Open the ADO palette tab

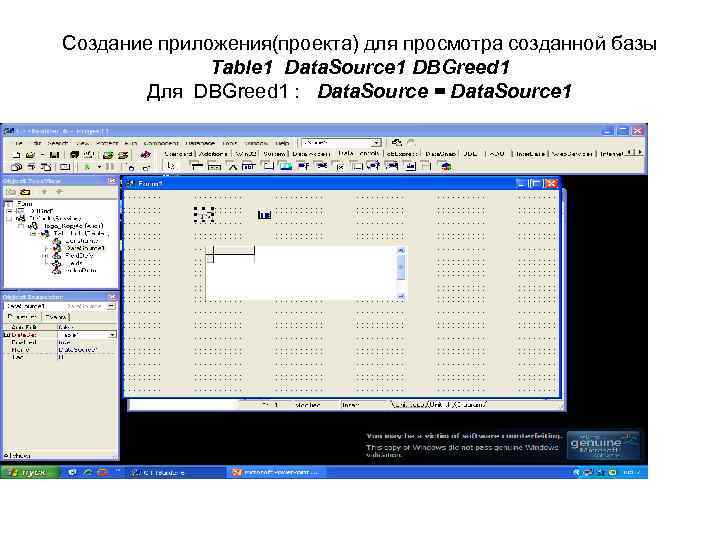[496, 154]
